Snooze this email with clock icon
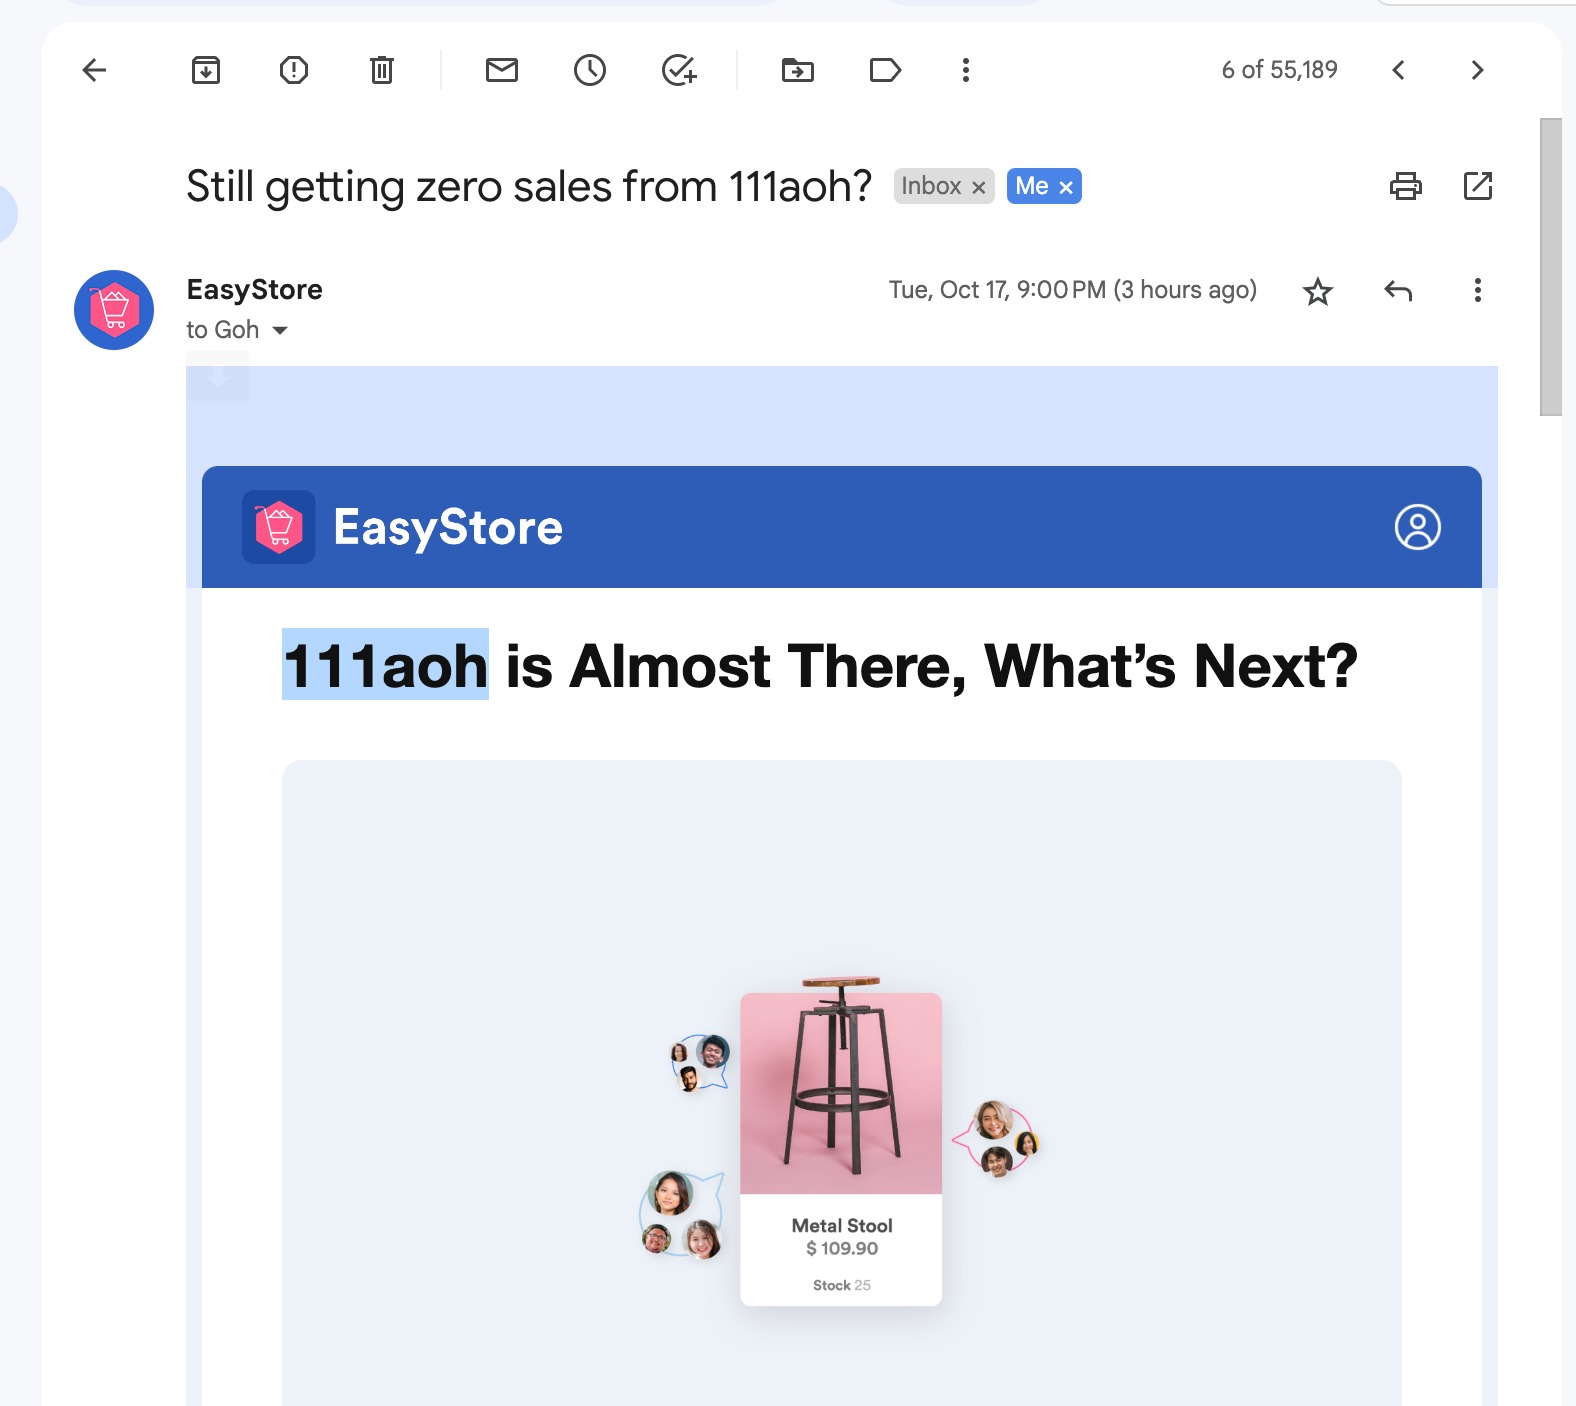Image resolution: width=1576 pixels, height=1406 pixels. pyautogui.click(x=590, y=70)
